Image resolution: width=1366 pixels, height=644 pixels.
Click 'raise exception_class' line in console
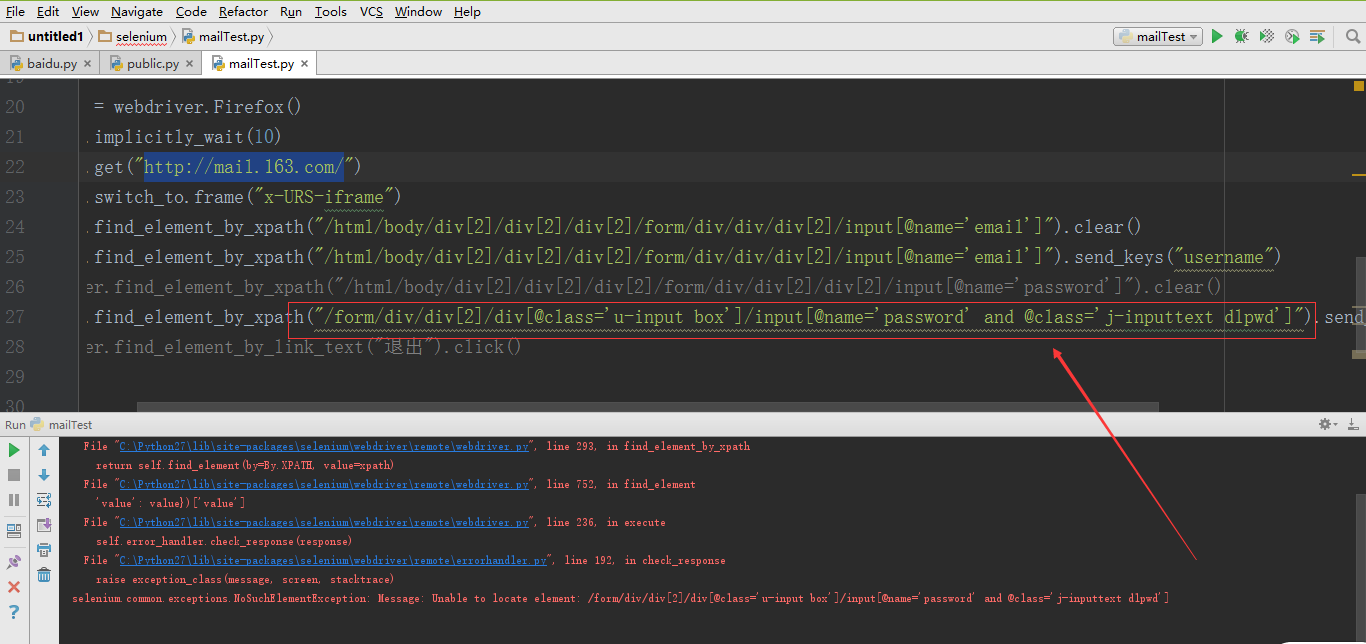pos(245,579)
